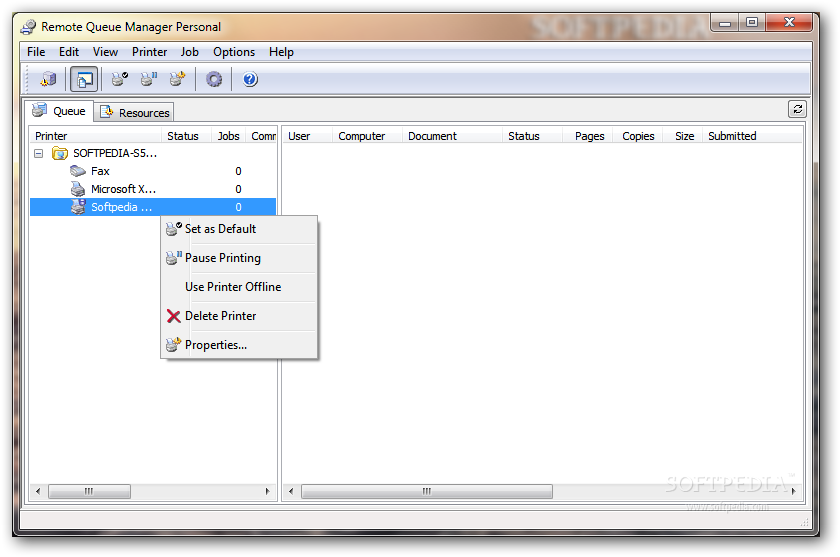
Task: Click the app icon in title bar
Action: (x=28, y=27)
